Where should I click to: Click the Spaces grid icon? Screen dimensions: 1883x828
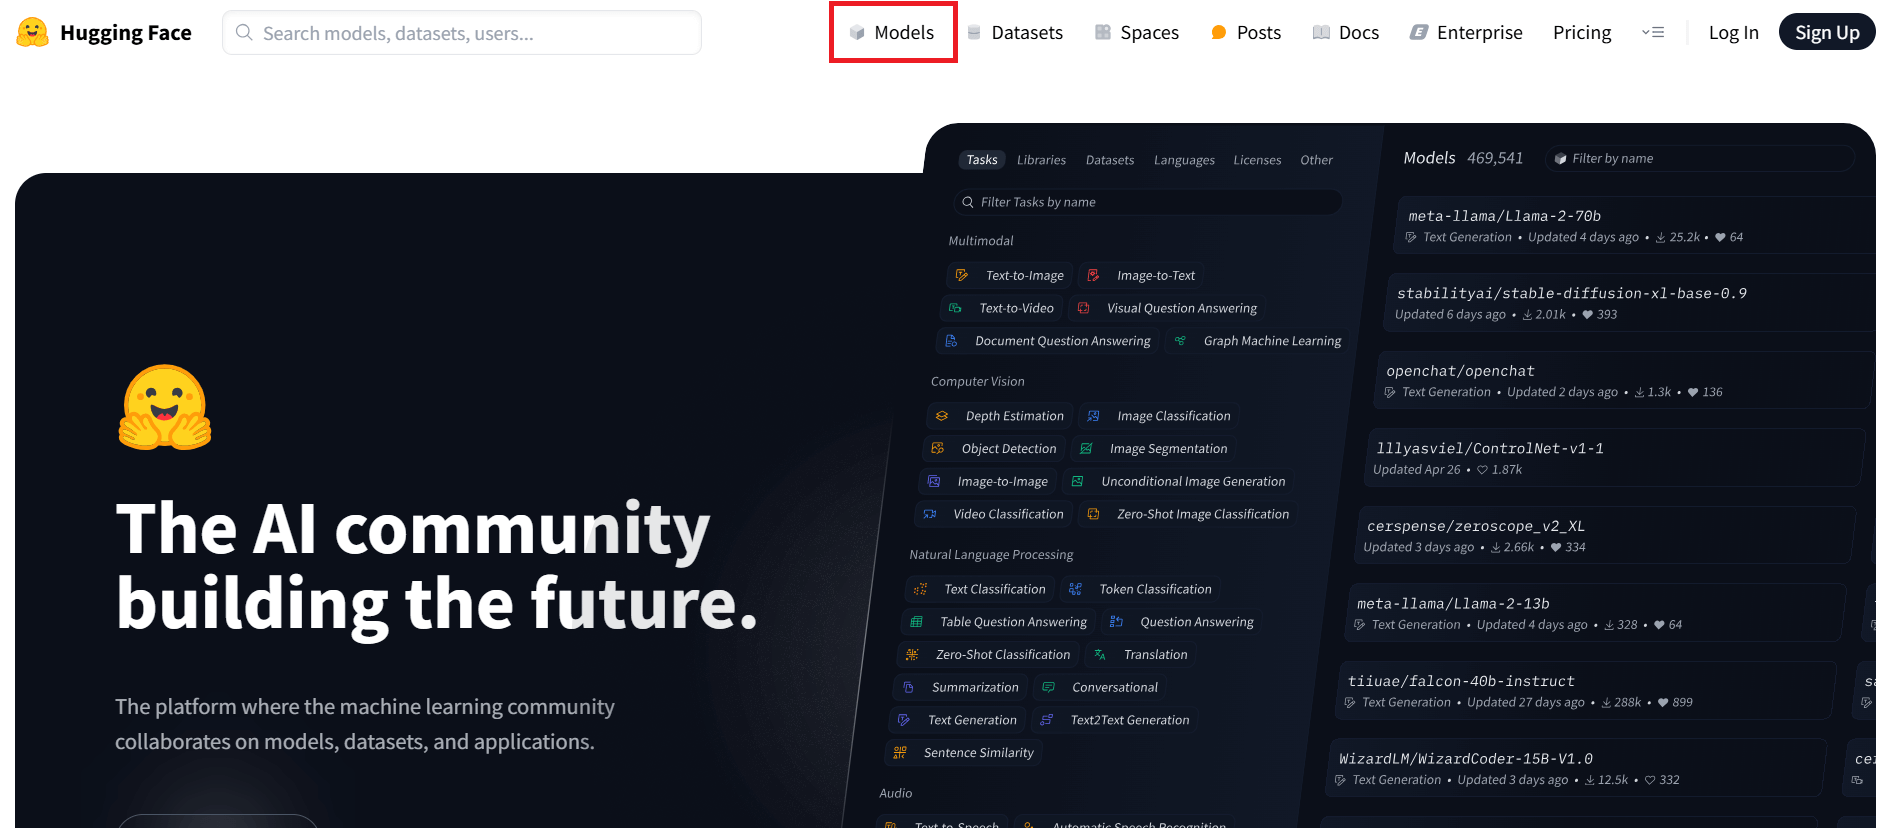[x=1103, y=32]
